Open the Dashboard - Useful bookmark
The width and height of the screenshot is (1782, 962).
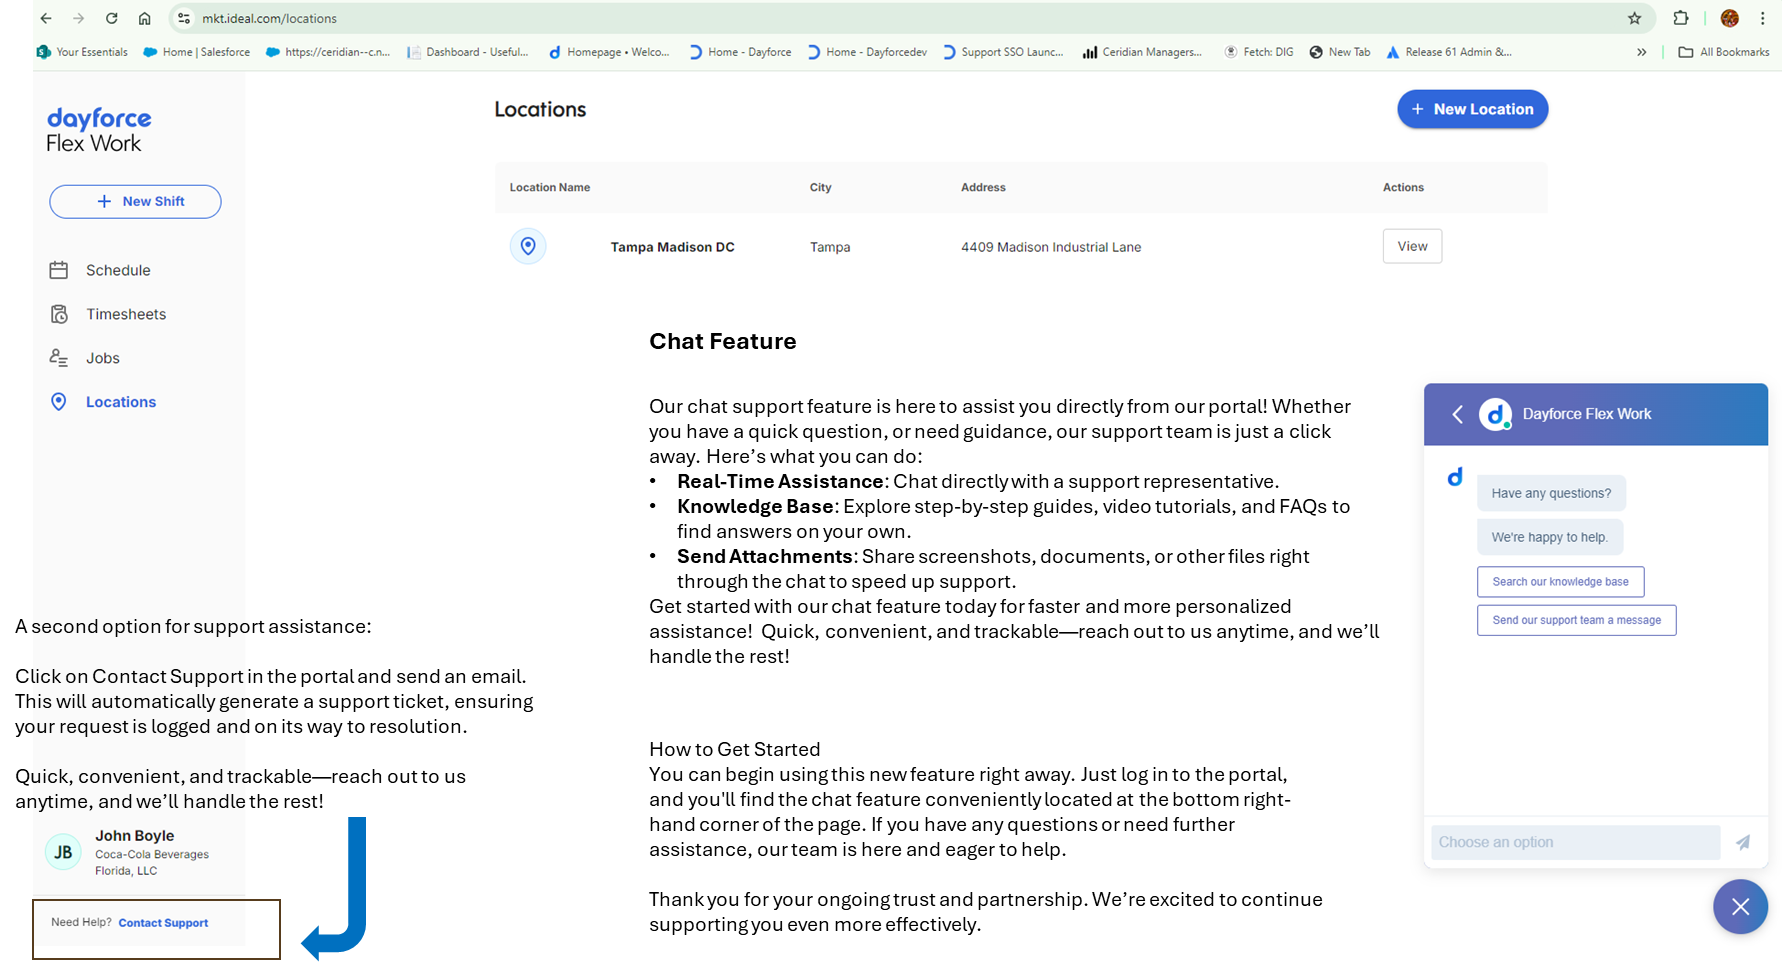(x=468, y=52)
